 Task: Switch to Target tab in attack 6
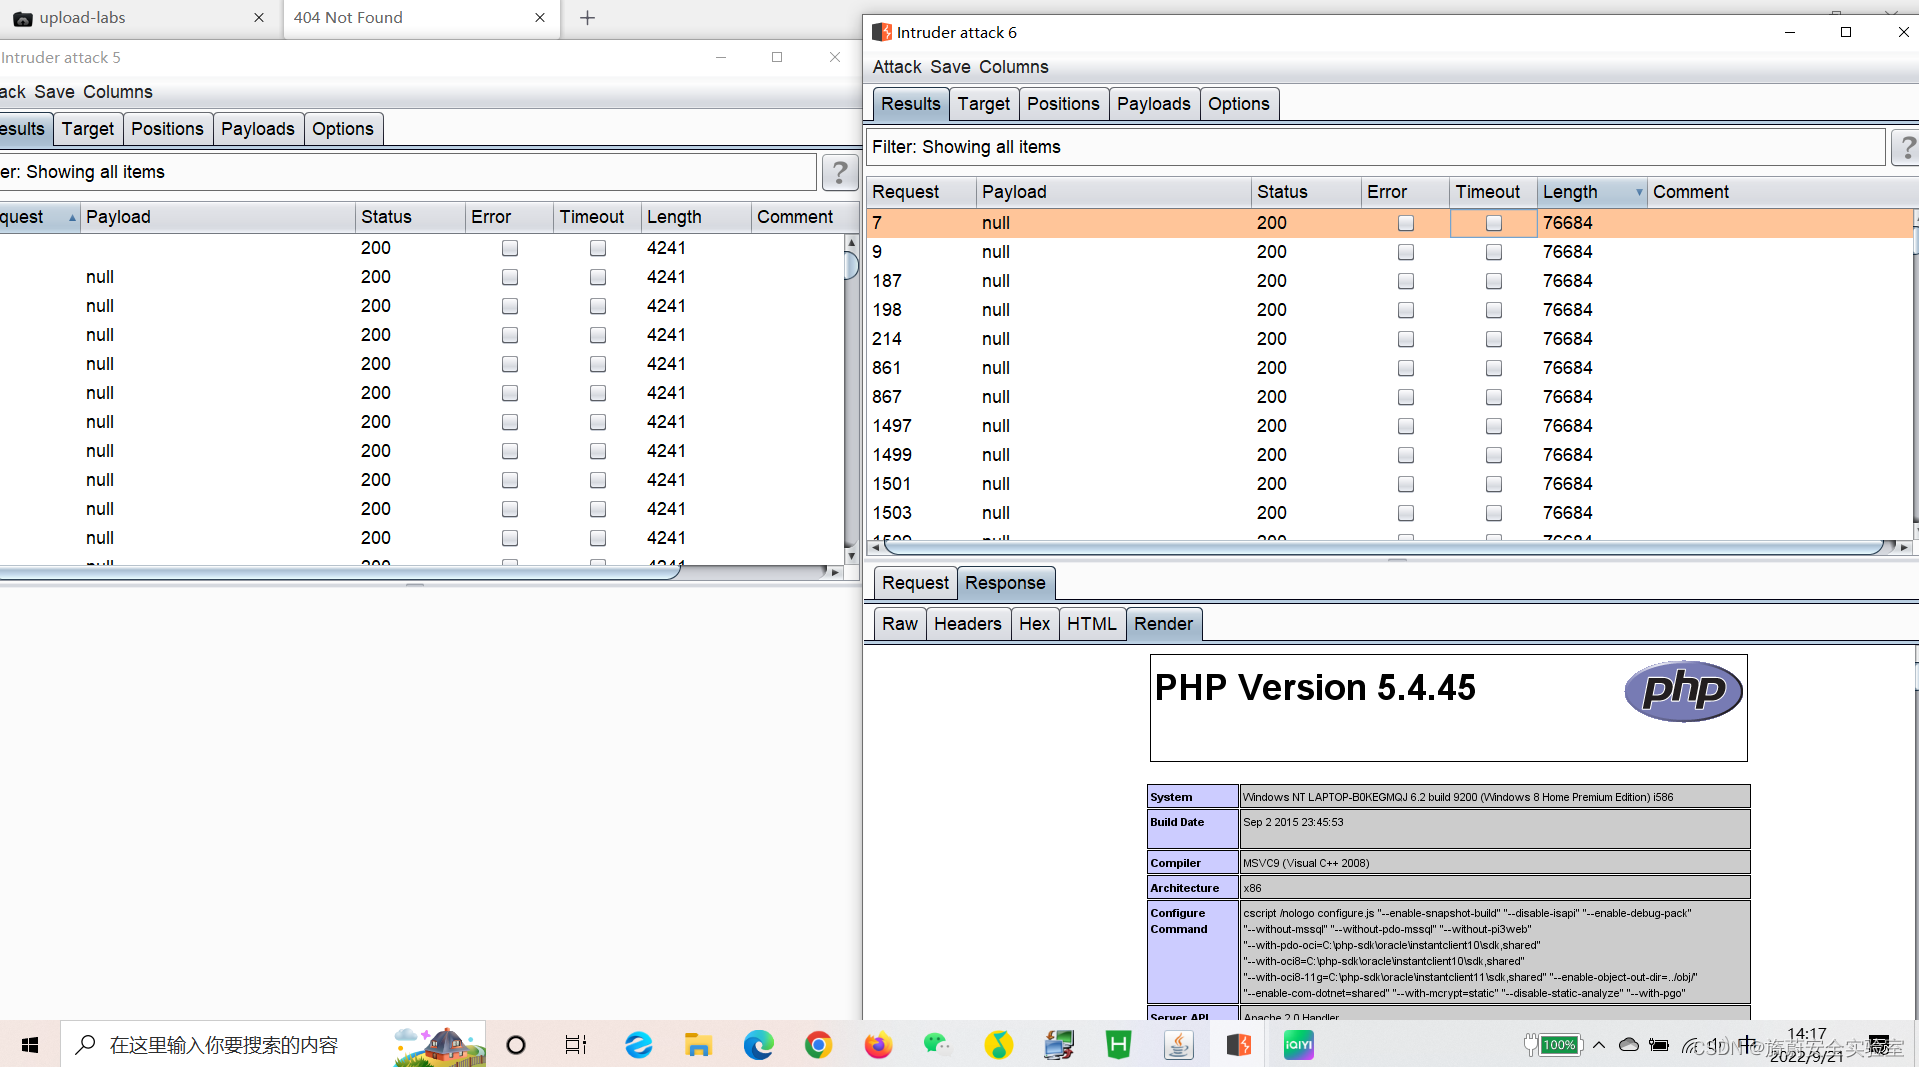point(984,104)
